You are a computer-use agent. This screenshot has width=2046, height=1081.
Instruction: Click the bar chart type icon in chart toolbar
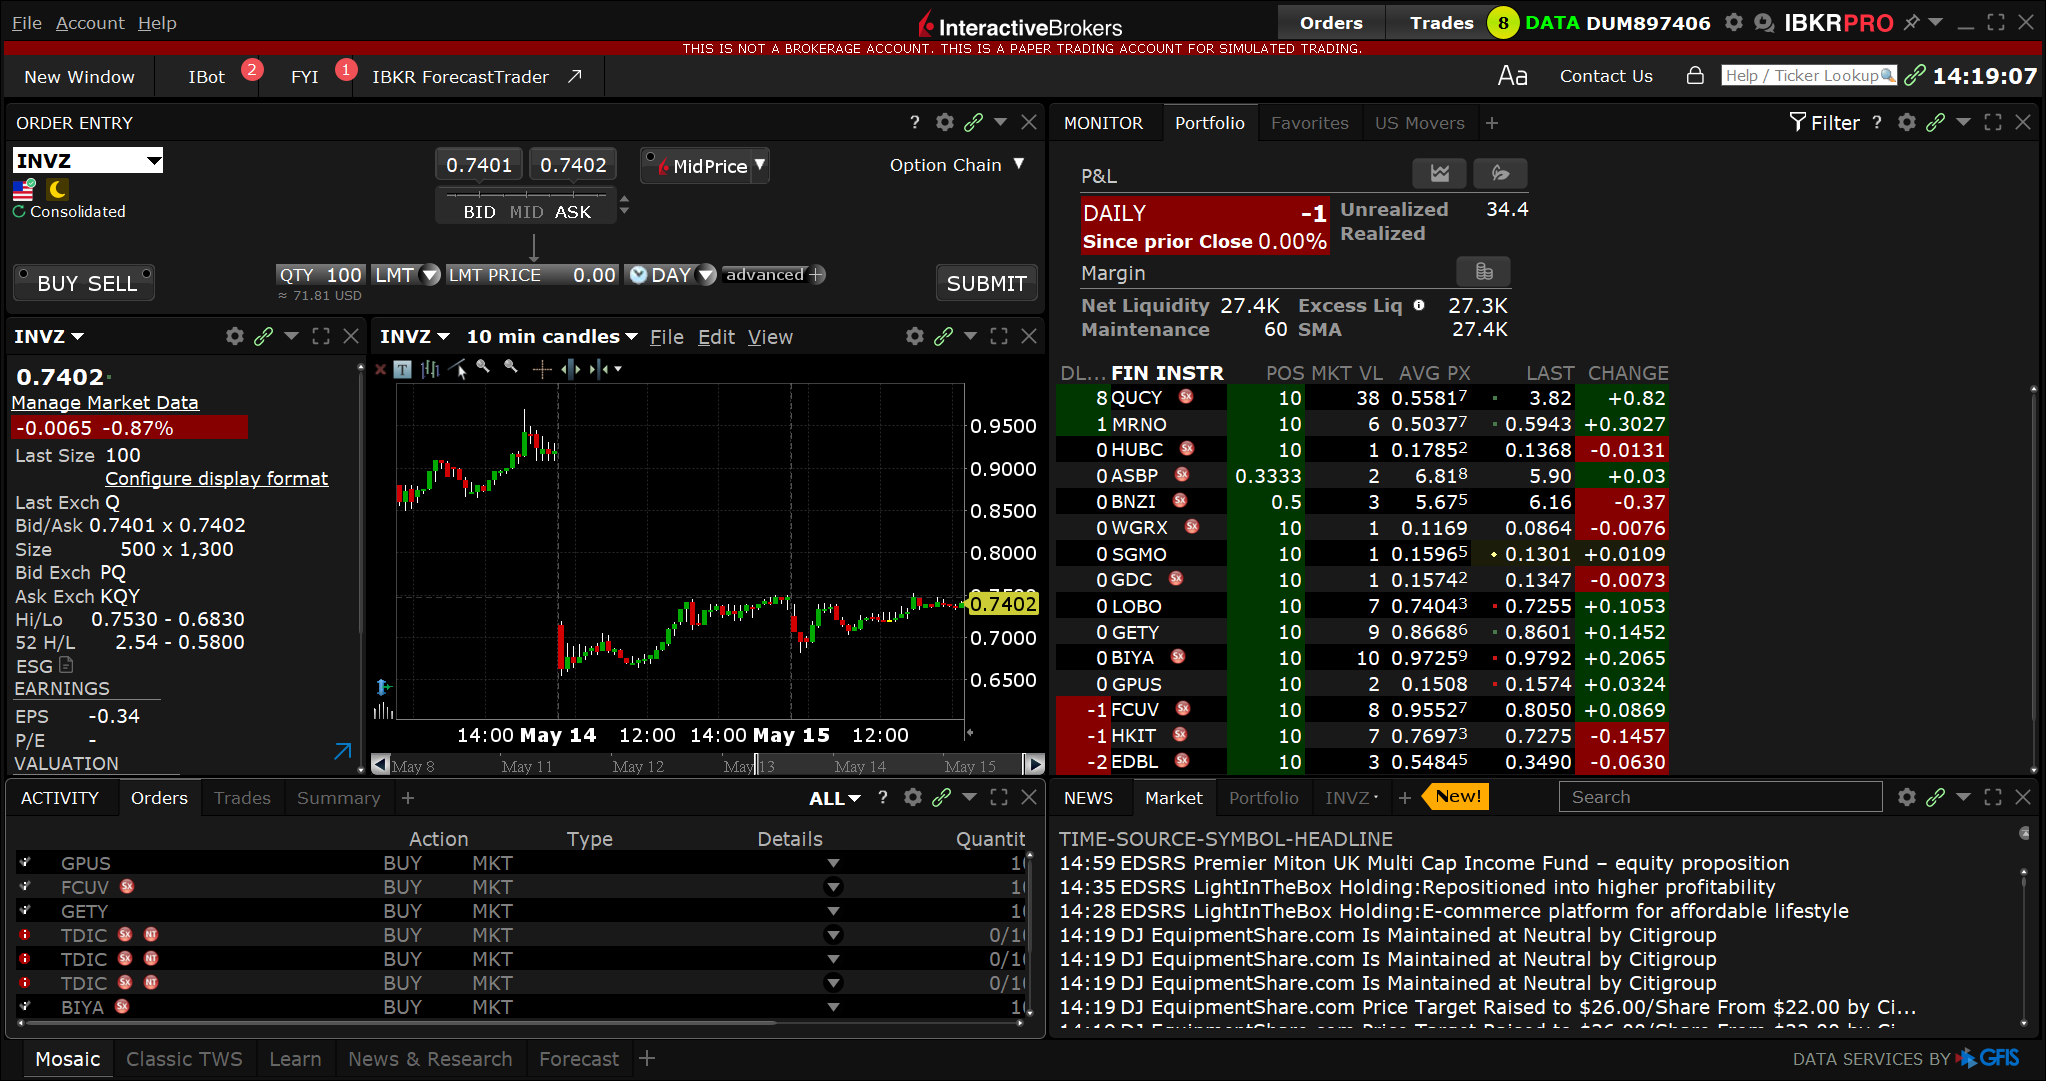(x=430, y=369)
